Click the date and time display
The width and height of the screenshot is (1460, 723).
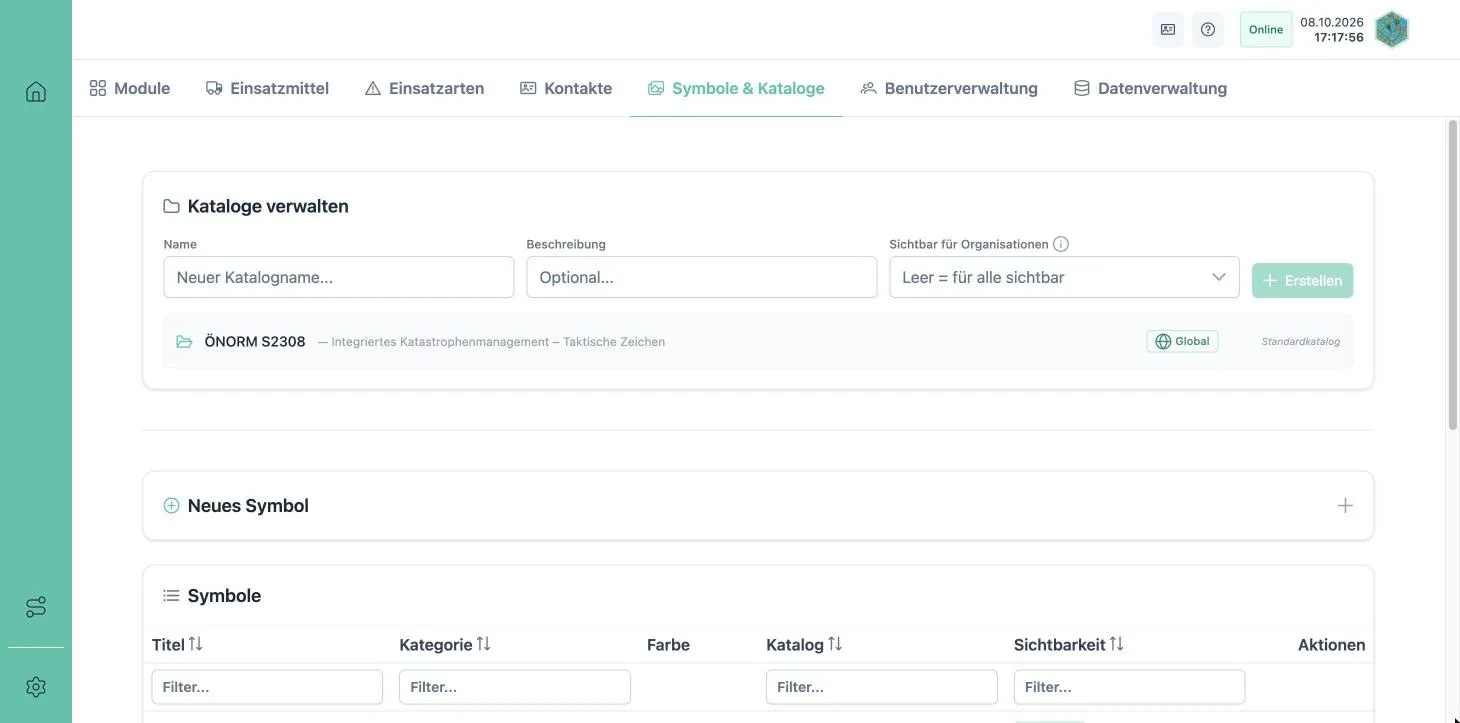1332,29
